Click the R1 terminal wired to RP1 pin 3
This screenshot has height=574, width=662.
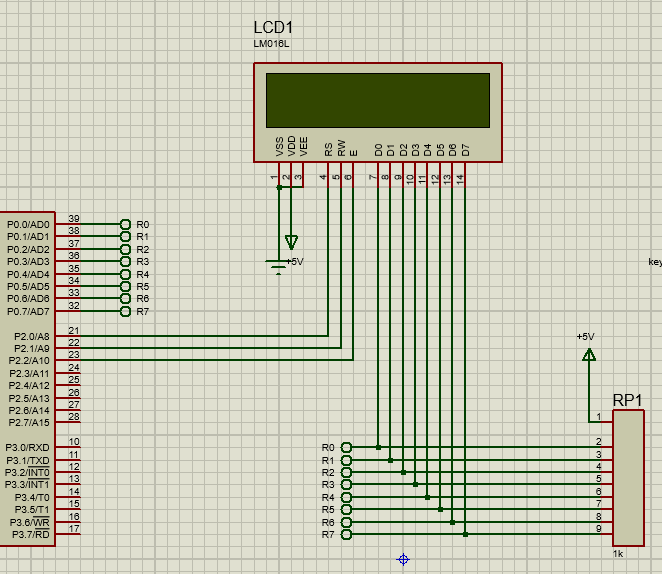[346, 460]
